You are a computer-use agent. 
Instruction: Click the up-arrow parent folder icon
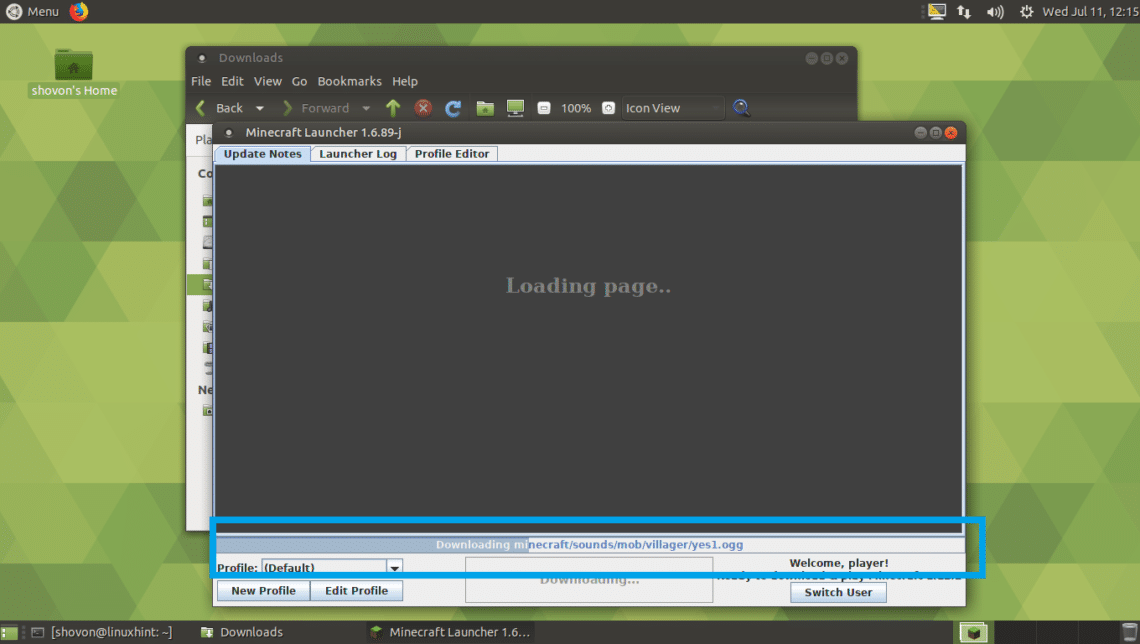point(393,108)
